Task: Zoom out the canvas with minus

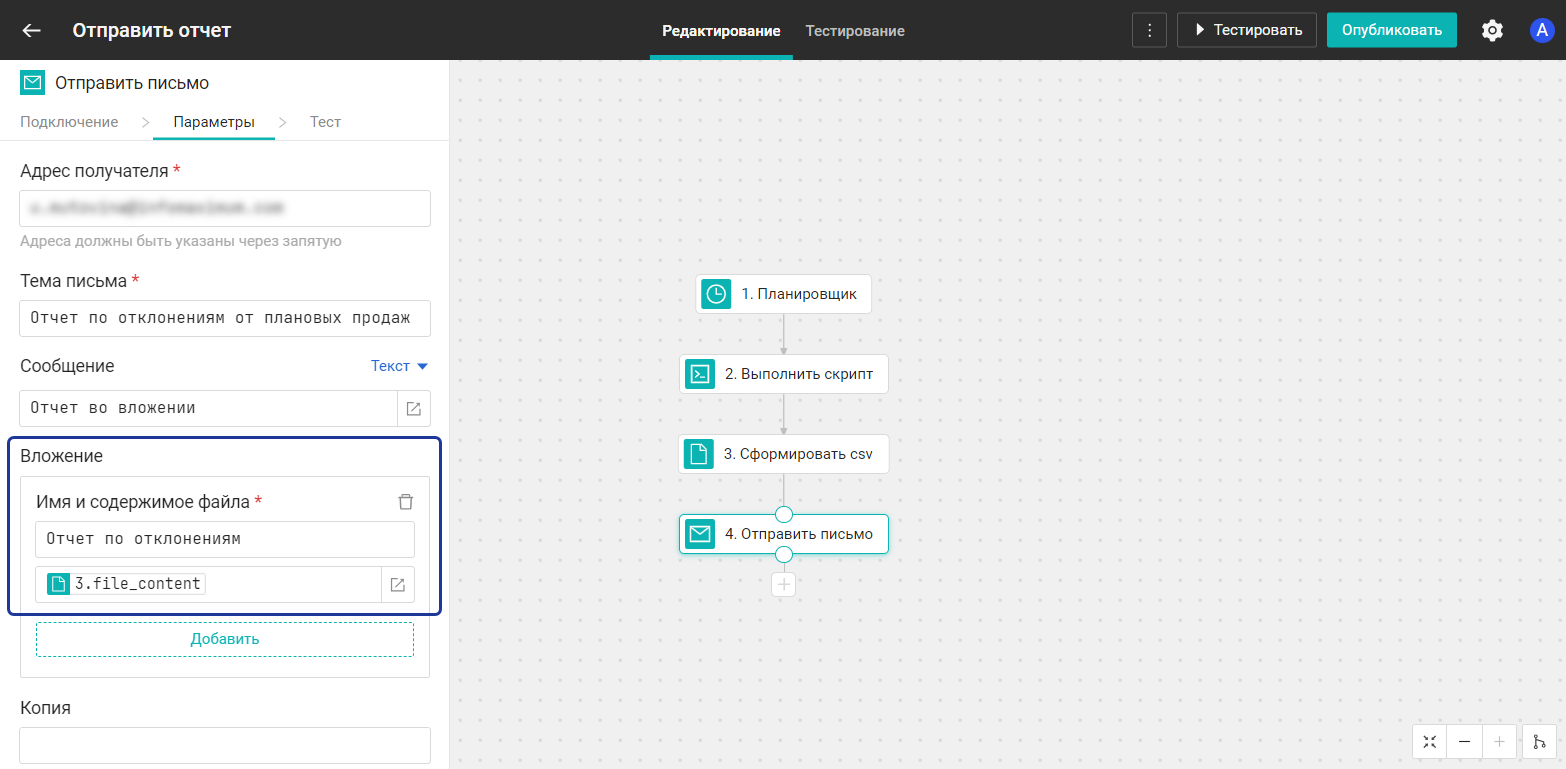Action: click(x=1464, y=742)
